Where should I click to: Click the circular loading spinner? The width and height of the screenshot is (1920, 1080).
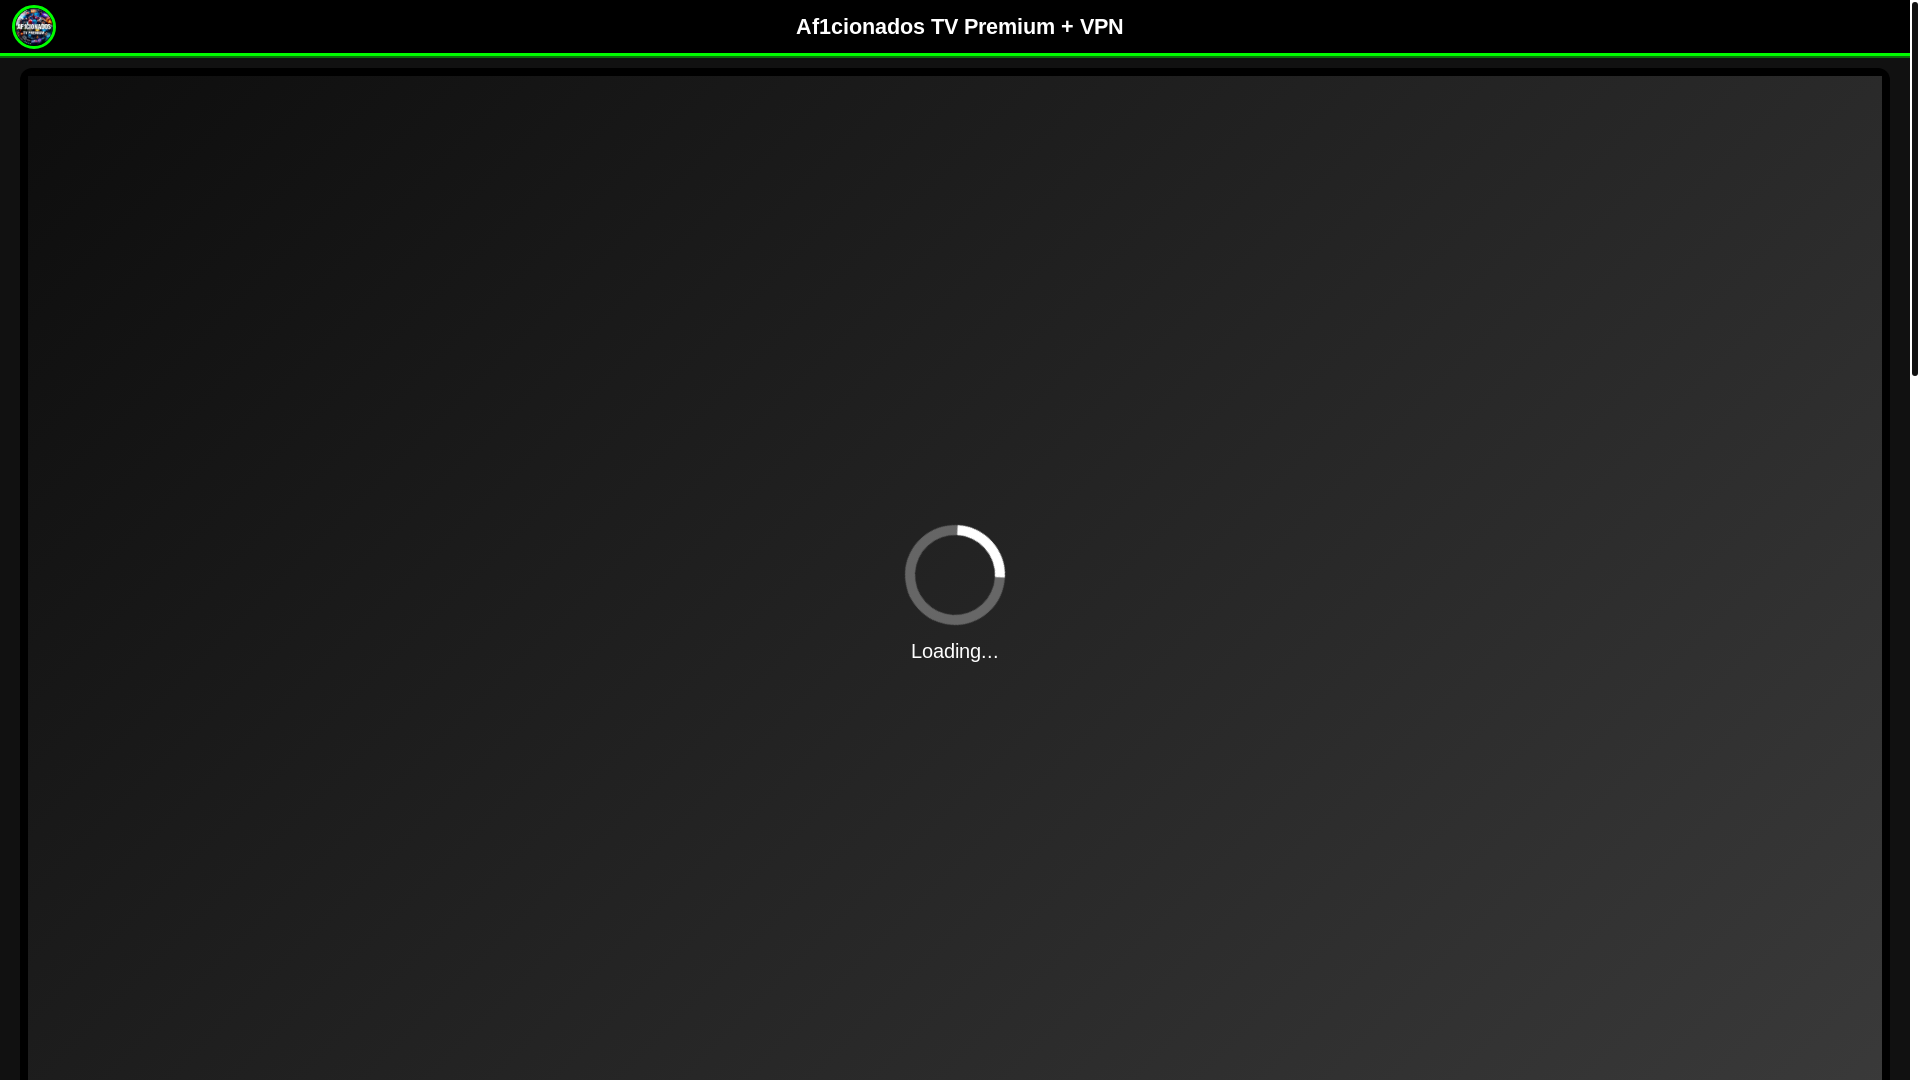coord(955,575)
